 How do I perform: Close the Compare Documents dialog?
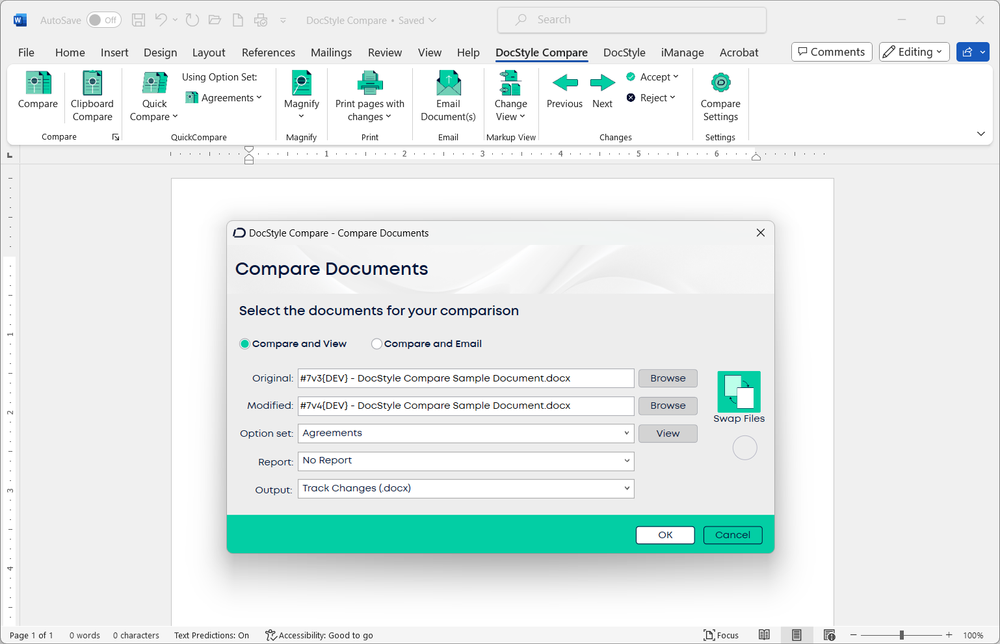click(760, 233)
